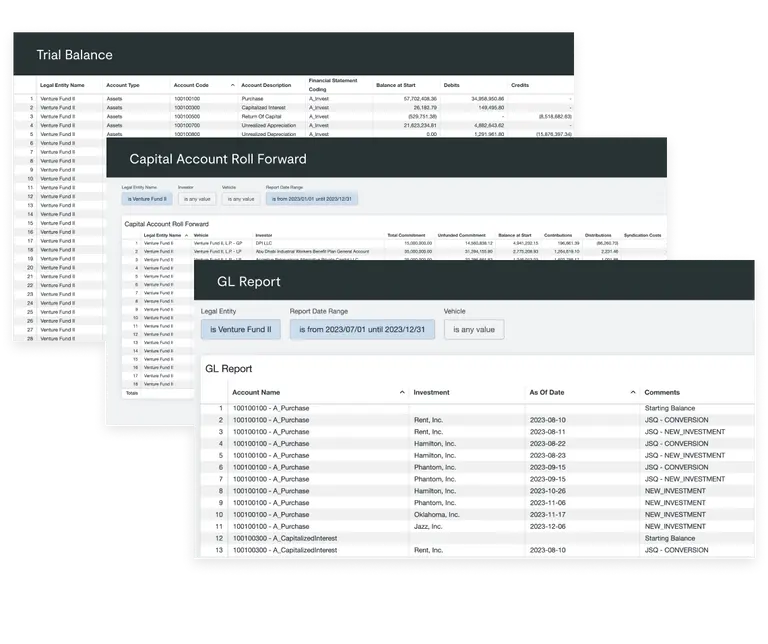Screen dimensions: 768x644
Task: Open the GL Report Vehicle filter 'is any value'
Action: coord(474,329)
